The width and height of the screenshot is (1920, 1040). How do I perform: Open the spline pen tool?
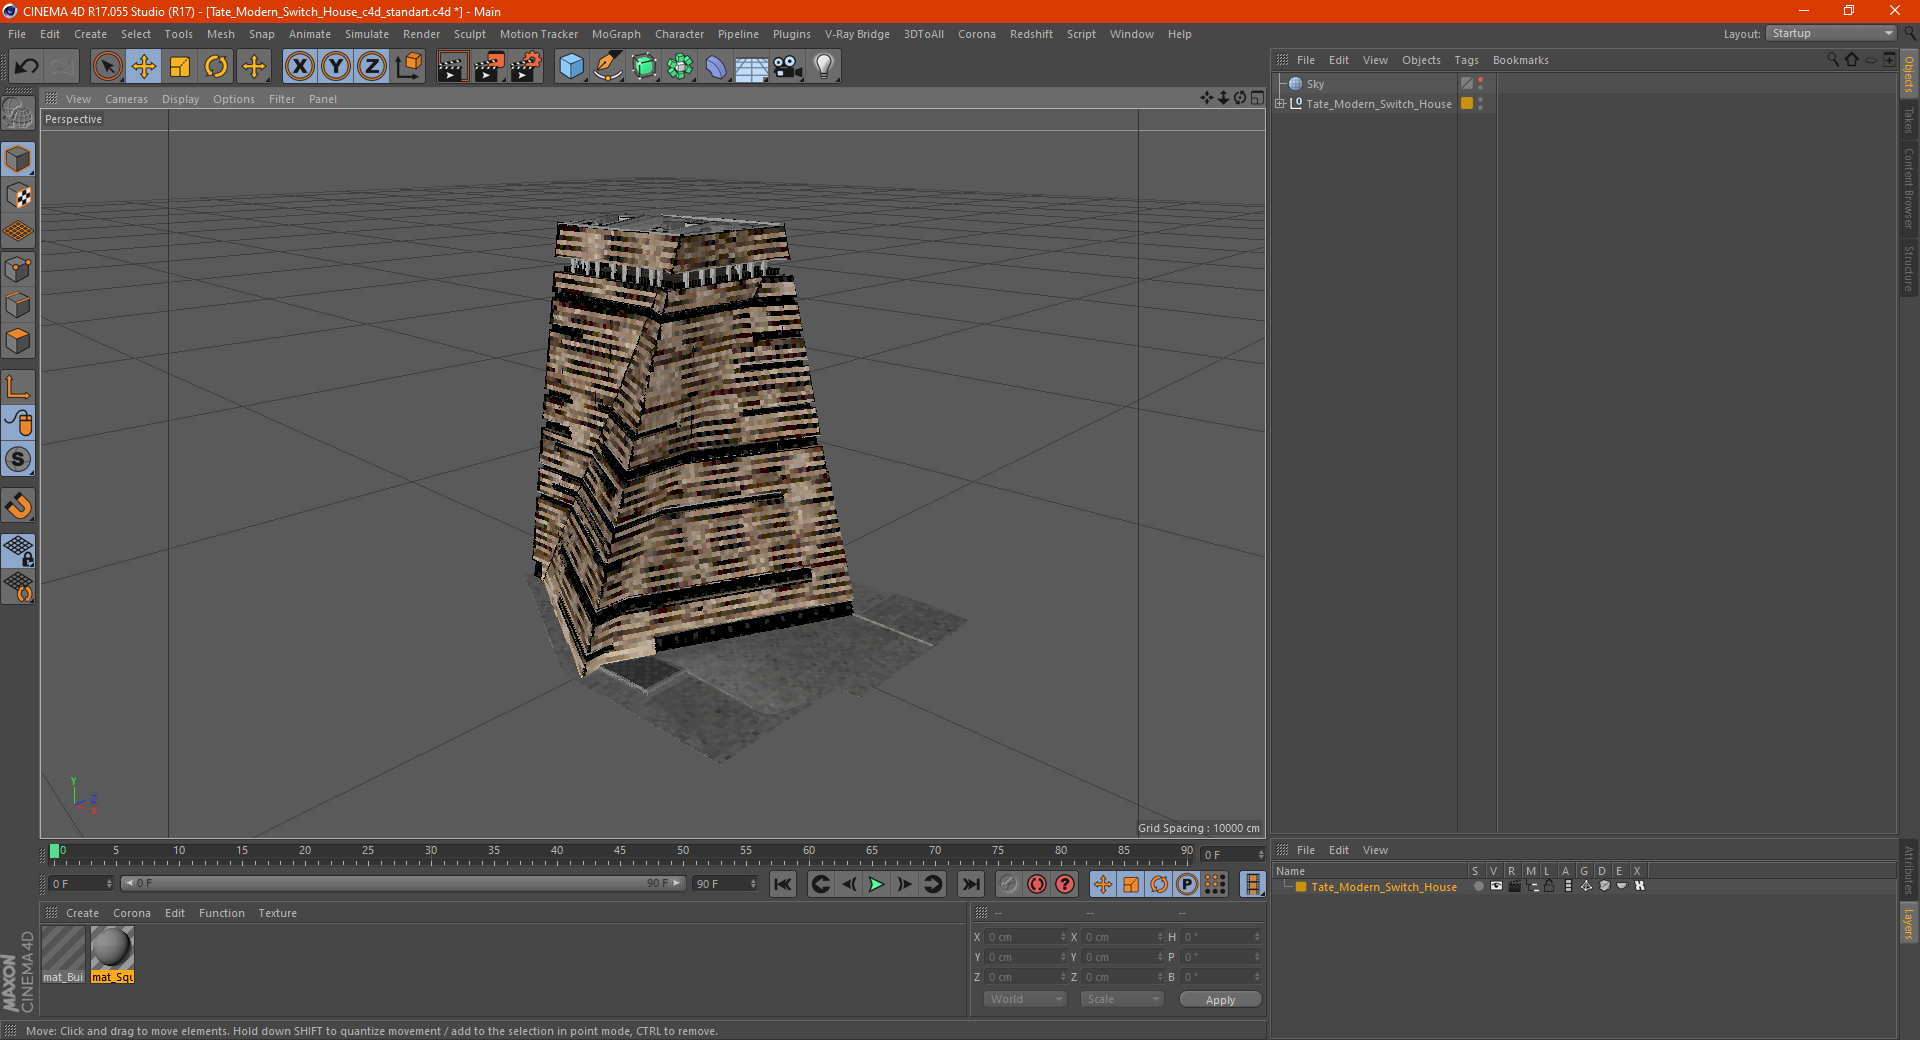[607, 67]
